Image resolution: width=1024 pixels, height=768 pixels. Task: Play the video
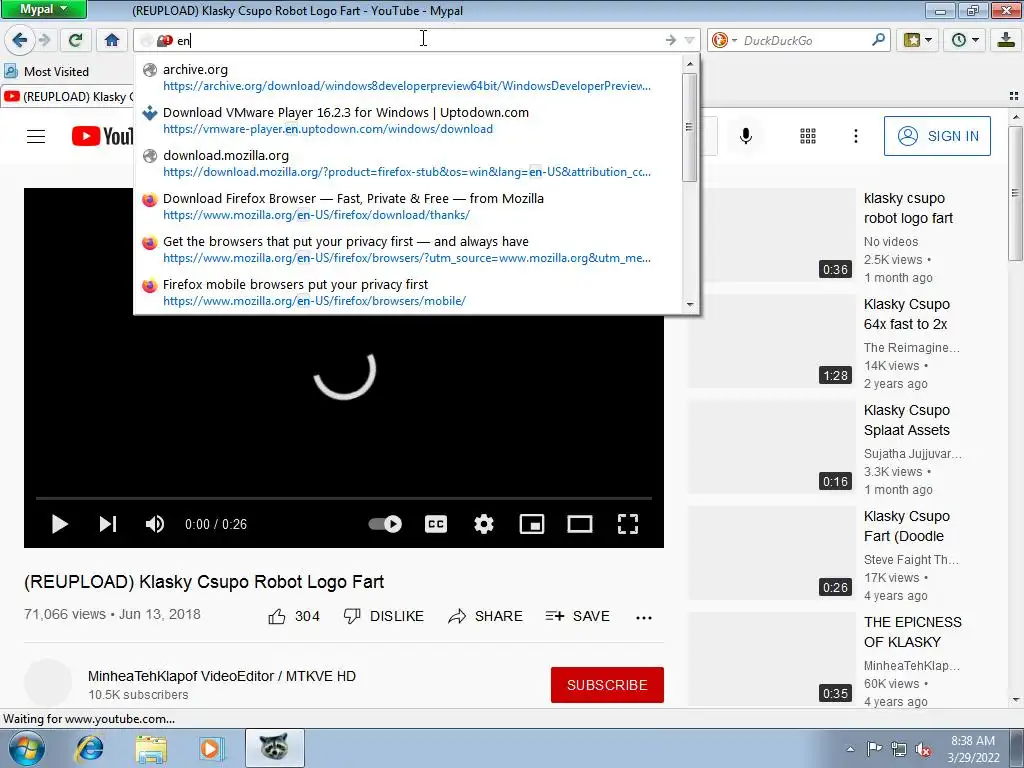[x=59, y=524]
